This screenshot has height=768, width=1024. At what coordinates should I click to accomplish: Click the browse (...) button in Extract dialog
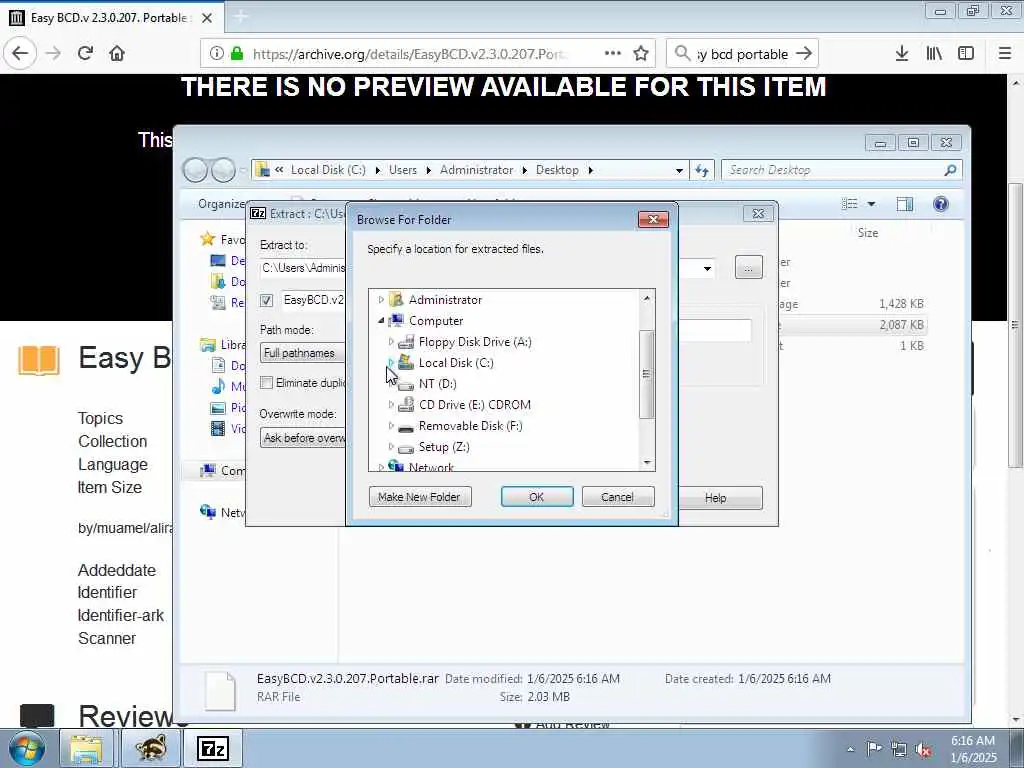(x=748, y=268)
